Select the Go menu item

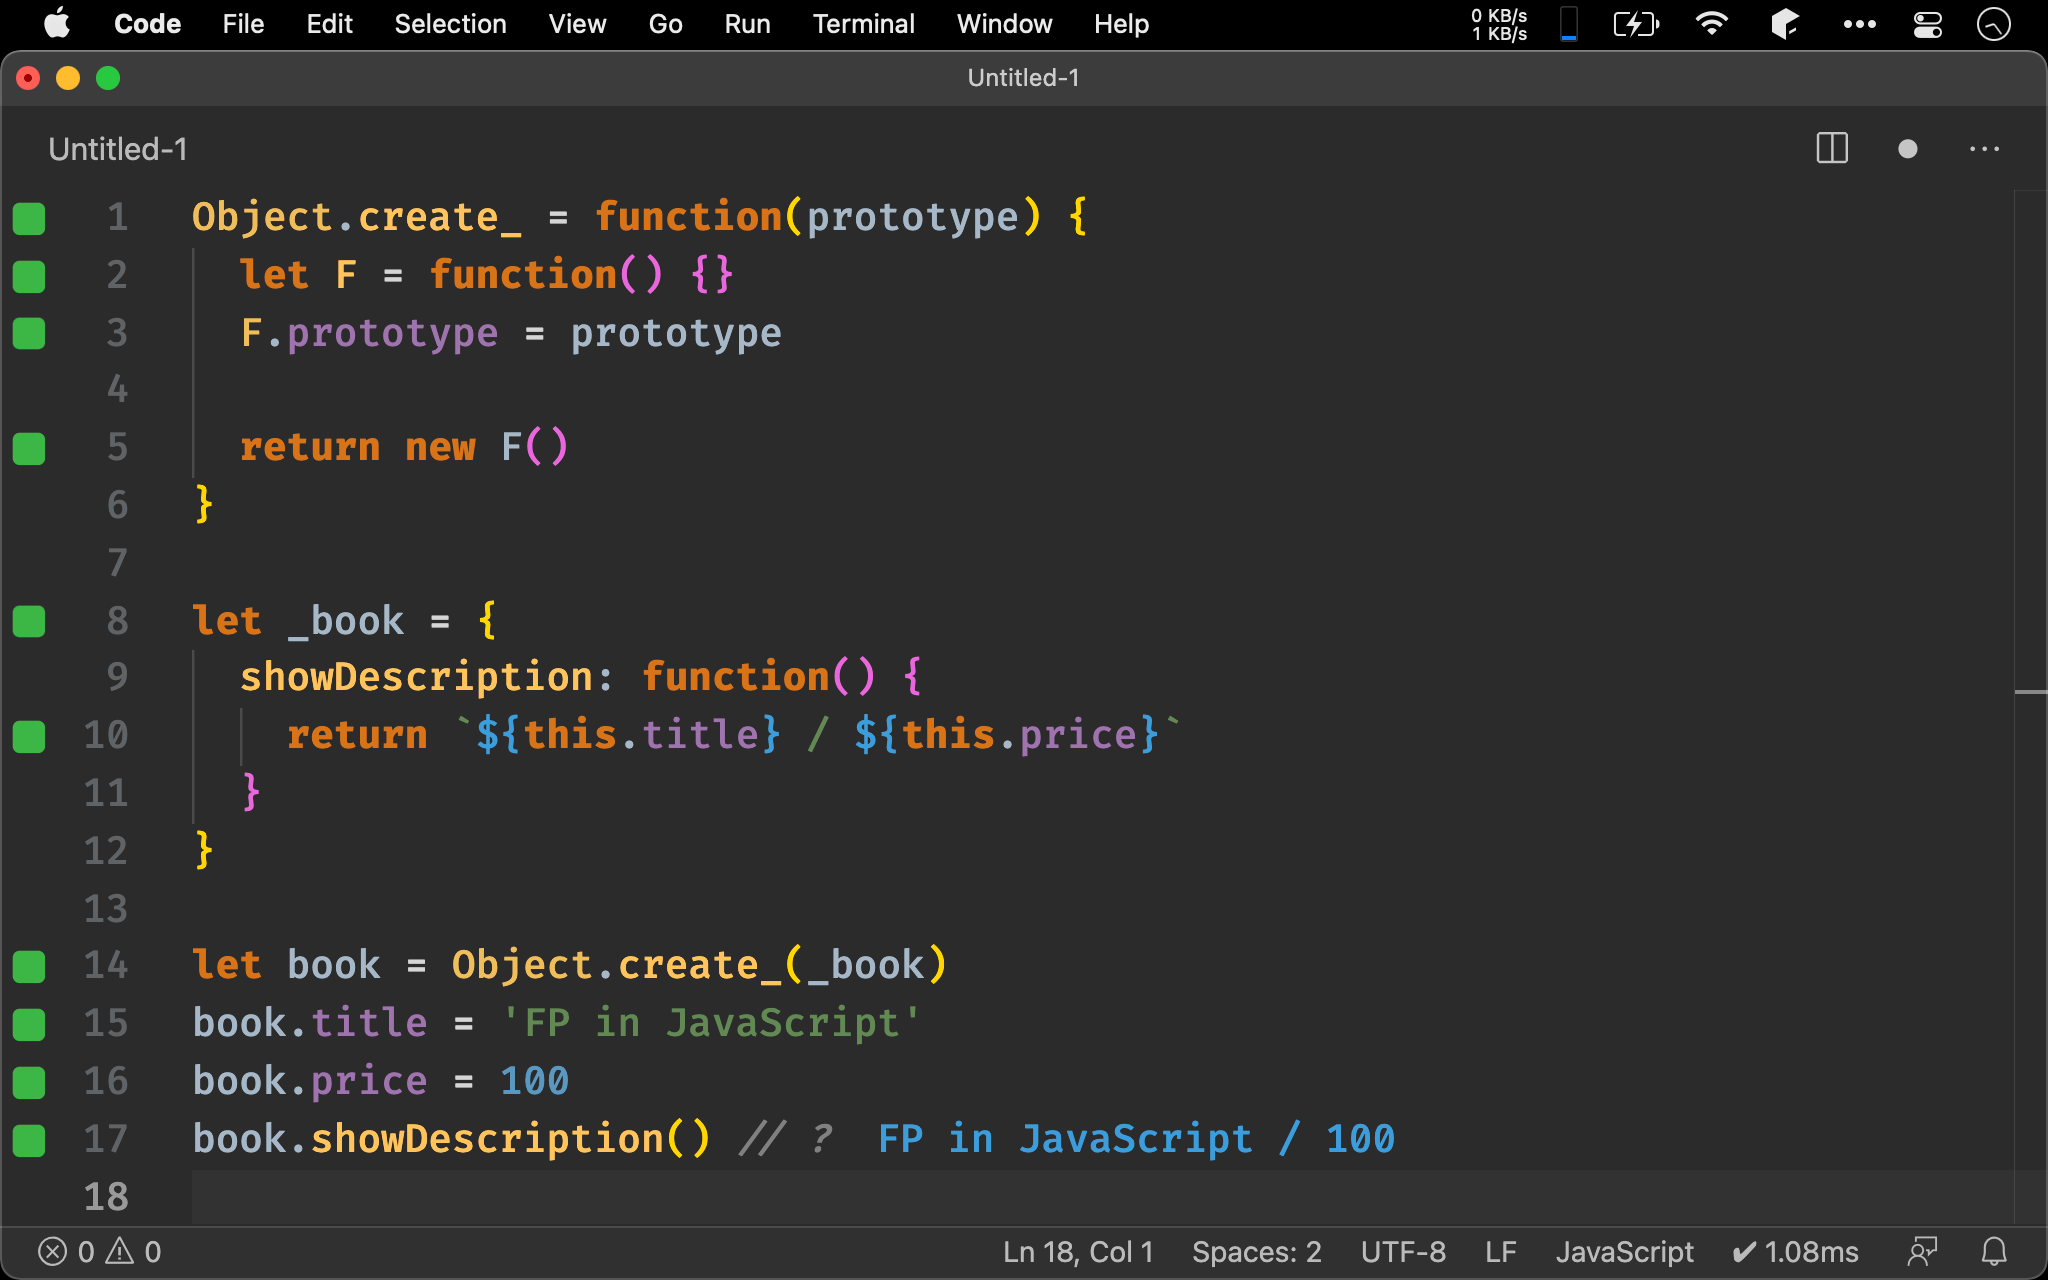[x=663, y=22]
